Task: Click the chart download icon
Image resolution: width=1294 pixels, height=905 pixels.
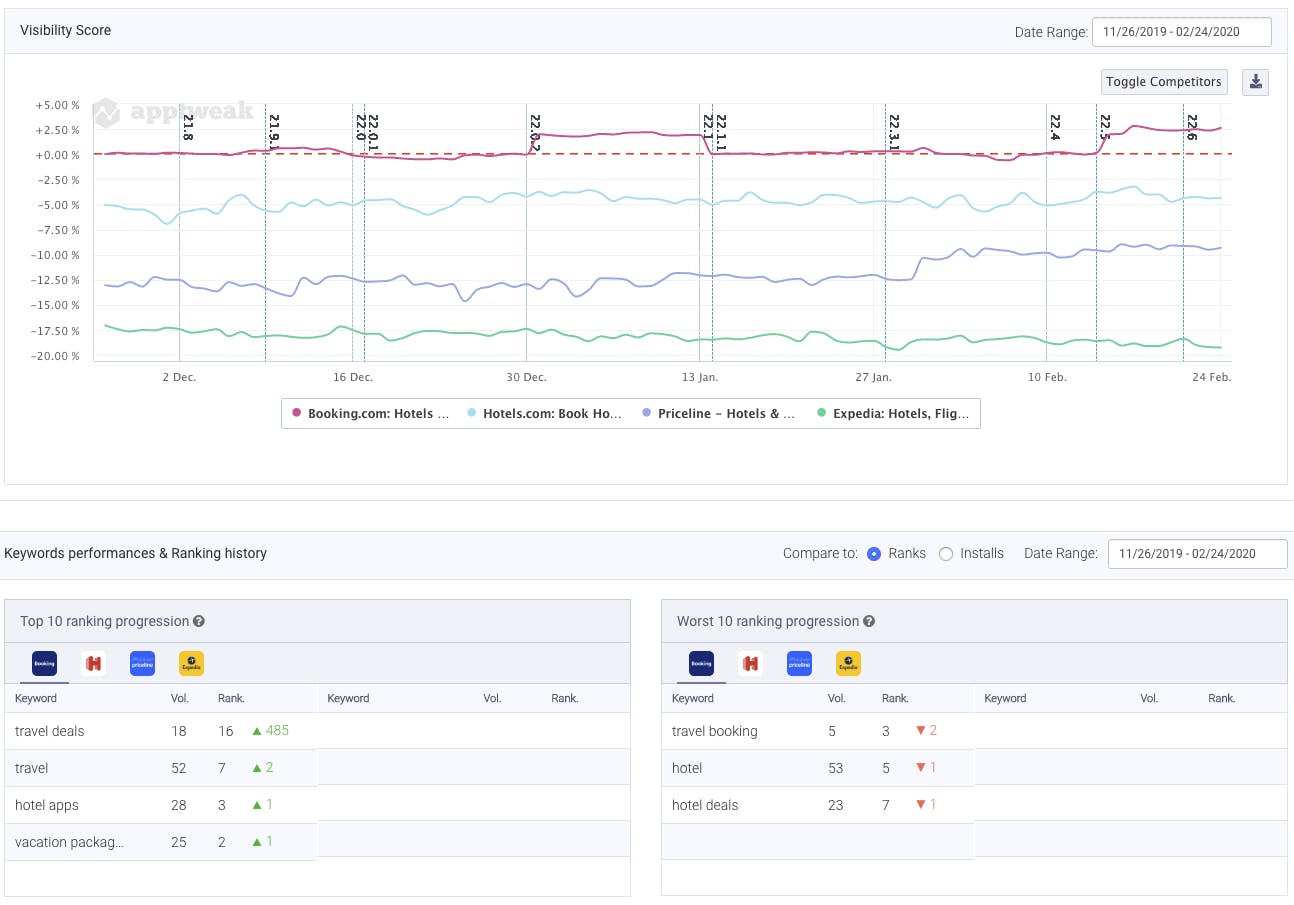Action: [x=1255, y=82]
